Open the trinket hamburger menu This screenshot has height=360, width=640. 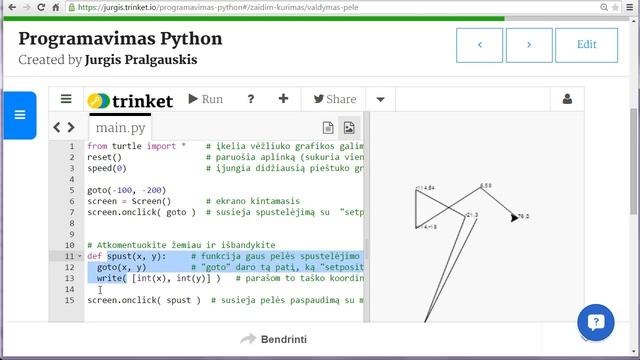(66, 99)
